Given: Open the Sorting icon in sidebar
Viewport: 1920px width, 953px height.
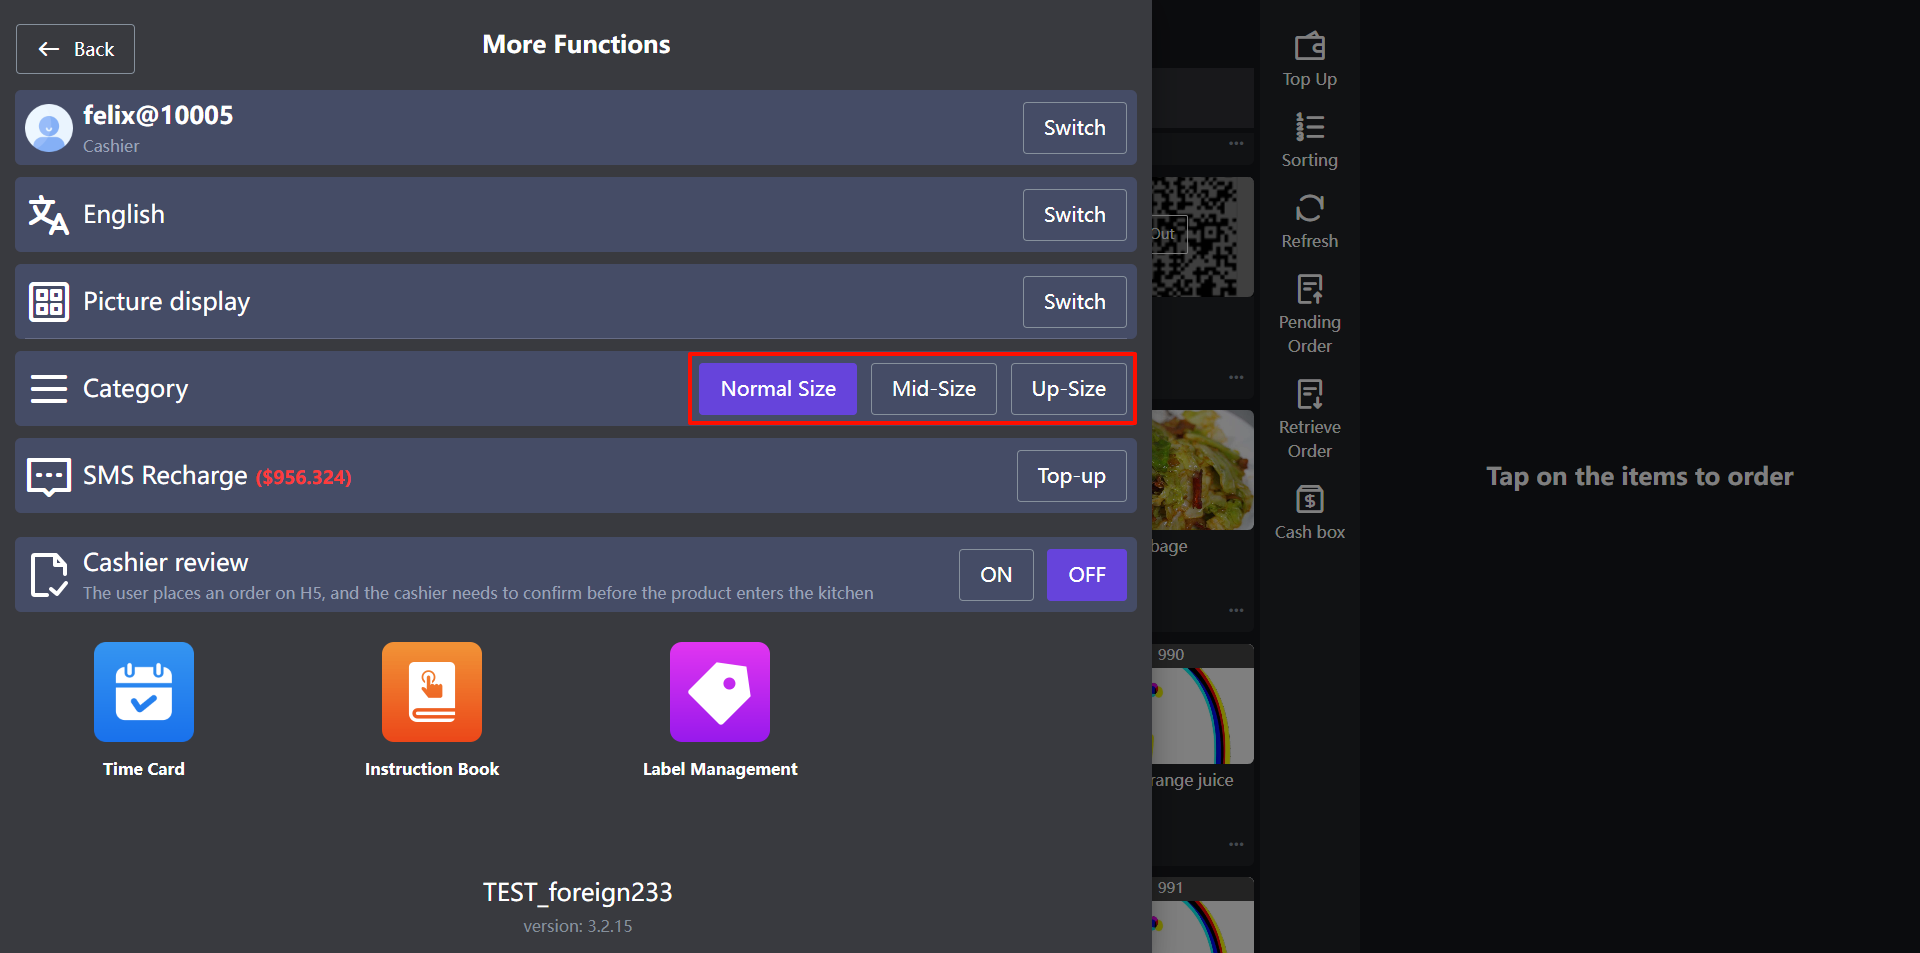Looking at the screenshot, I should [x=1309, y=127].
